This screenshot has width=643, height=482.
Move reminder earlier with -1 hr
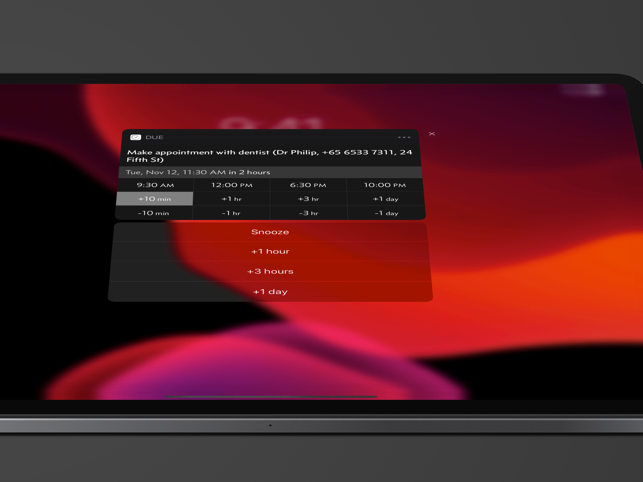(231, 213)
